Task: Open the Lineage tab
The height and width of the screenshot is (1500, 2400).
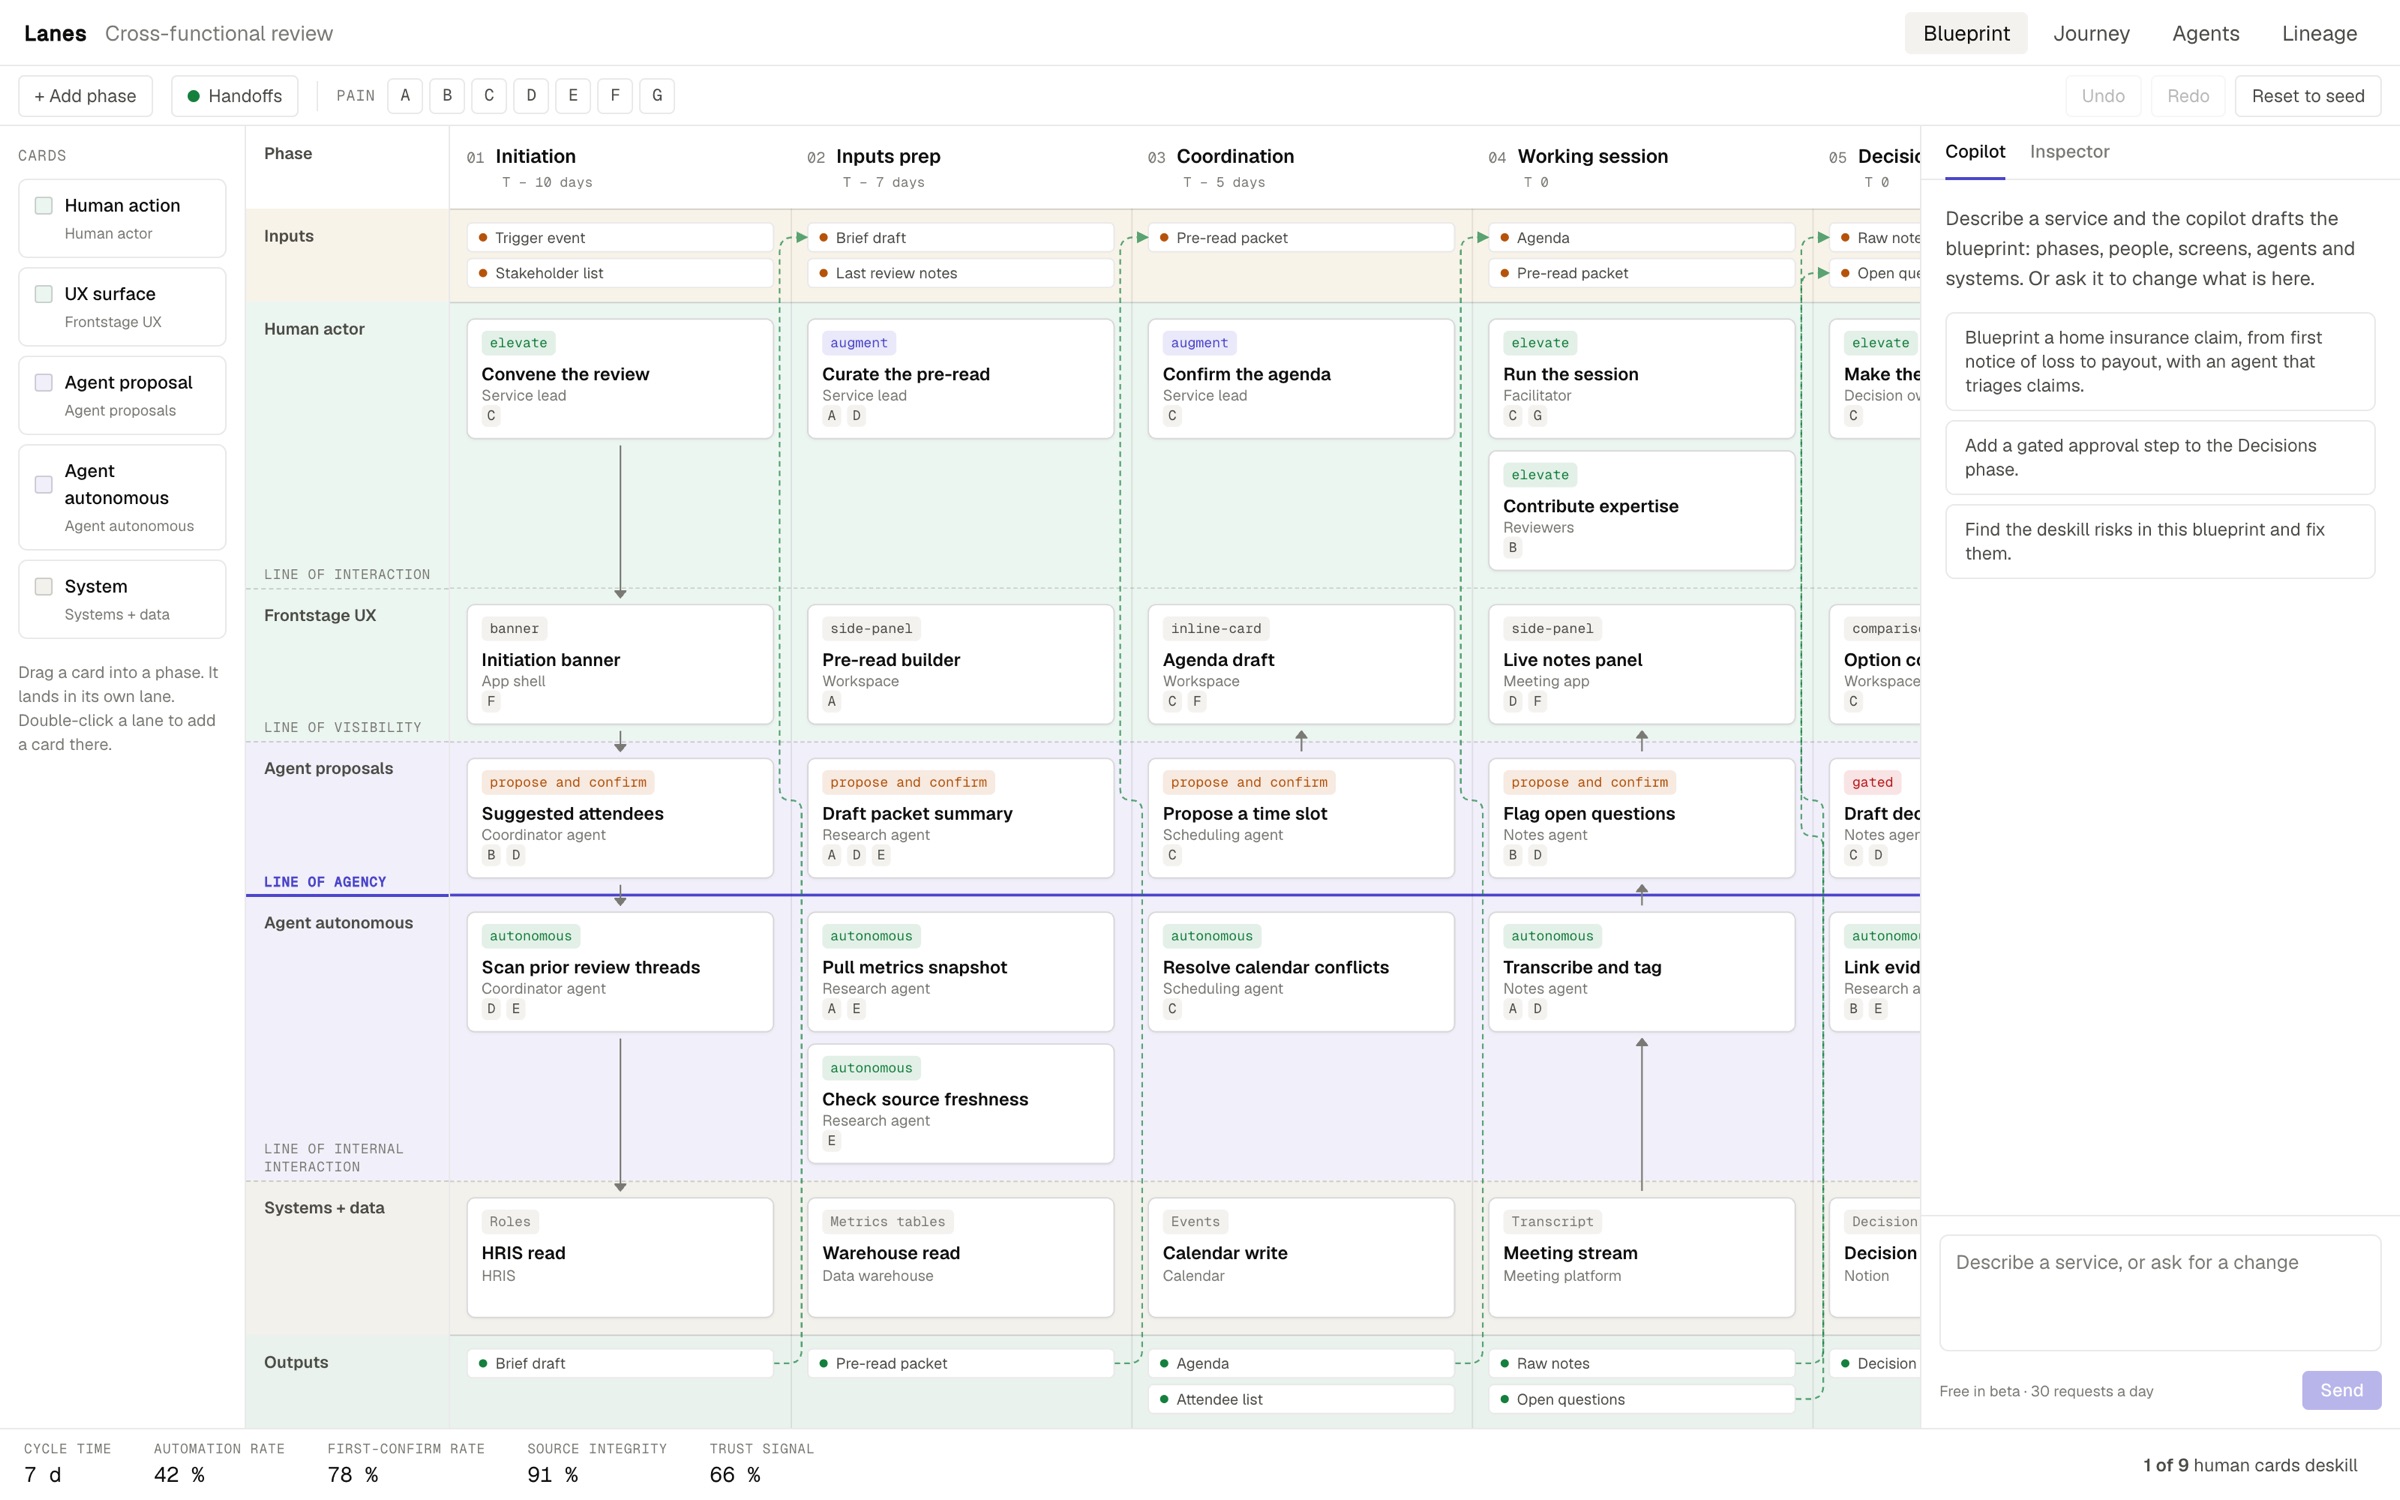Action: point(2319,33)
